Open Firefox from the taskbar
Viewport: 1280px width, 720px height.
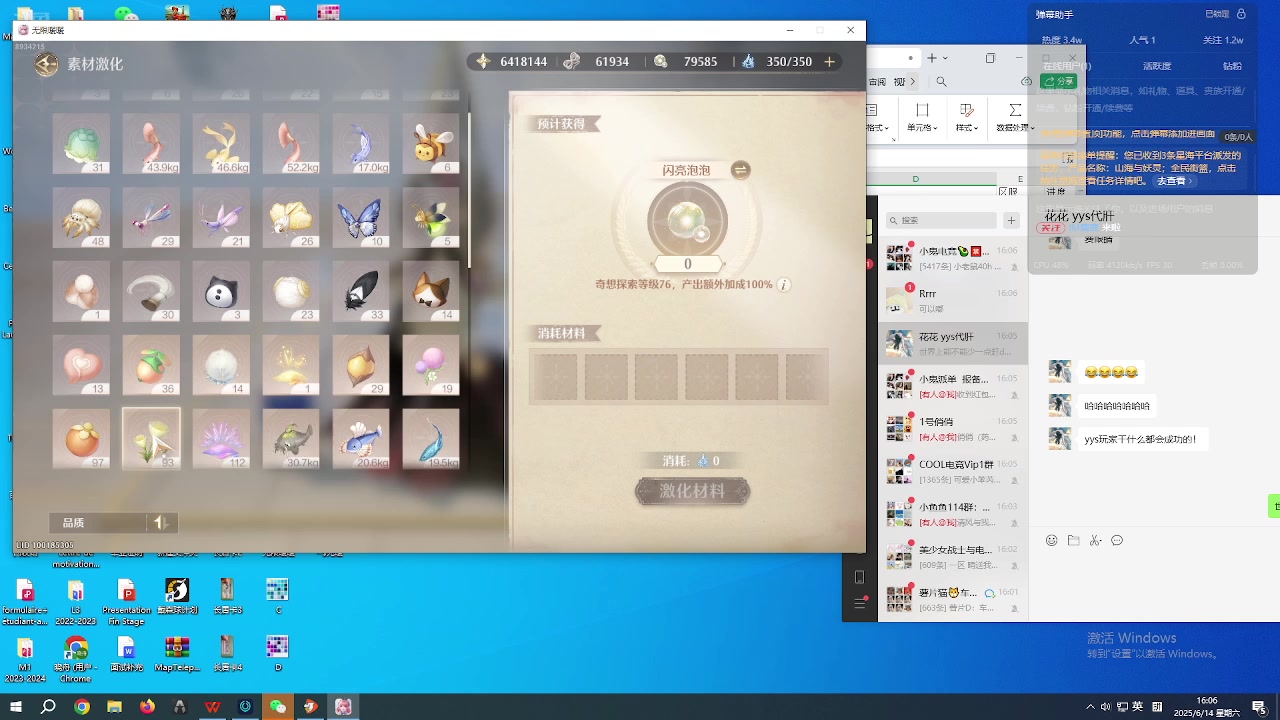pyautogui.click(x=147, y=707)
